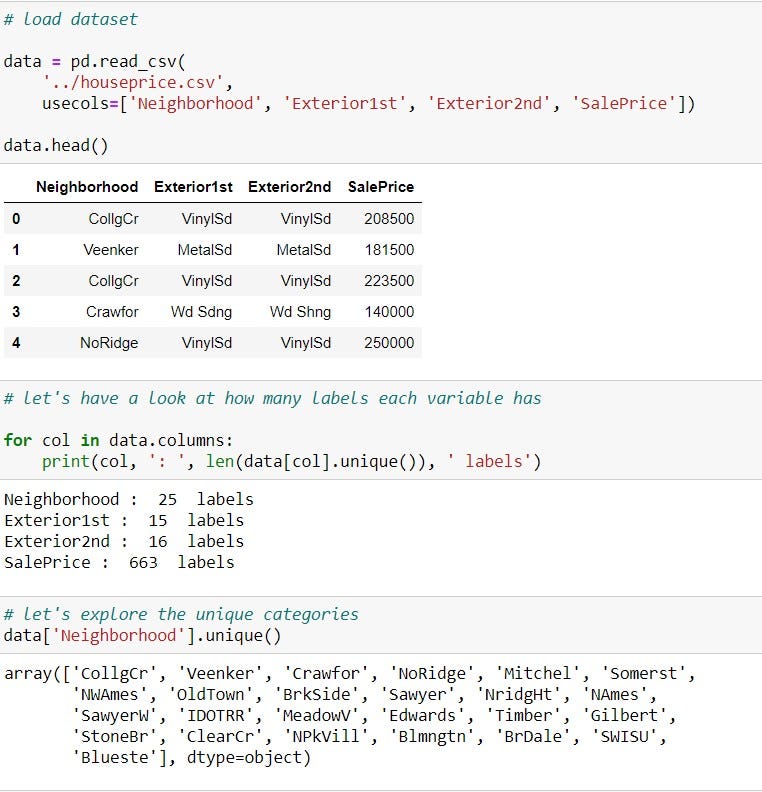The image size is (762, 792).
Task: Click row index 4 in the table
Action: 16,343
